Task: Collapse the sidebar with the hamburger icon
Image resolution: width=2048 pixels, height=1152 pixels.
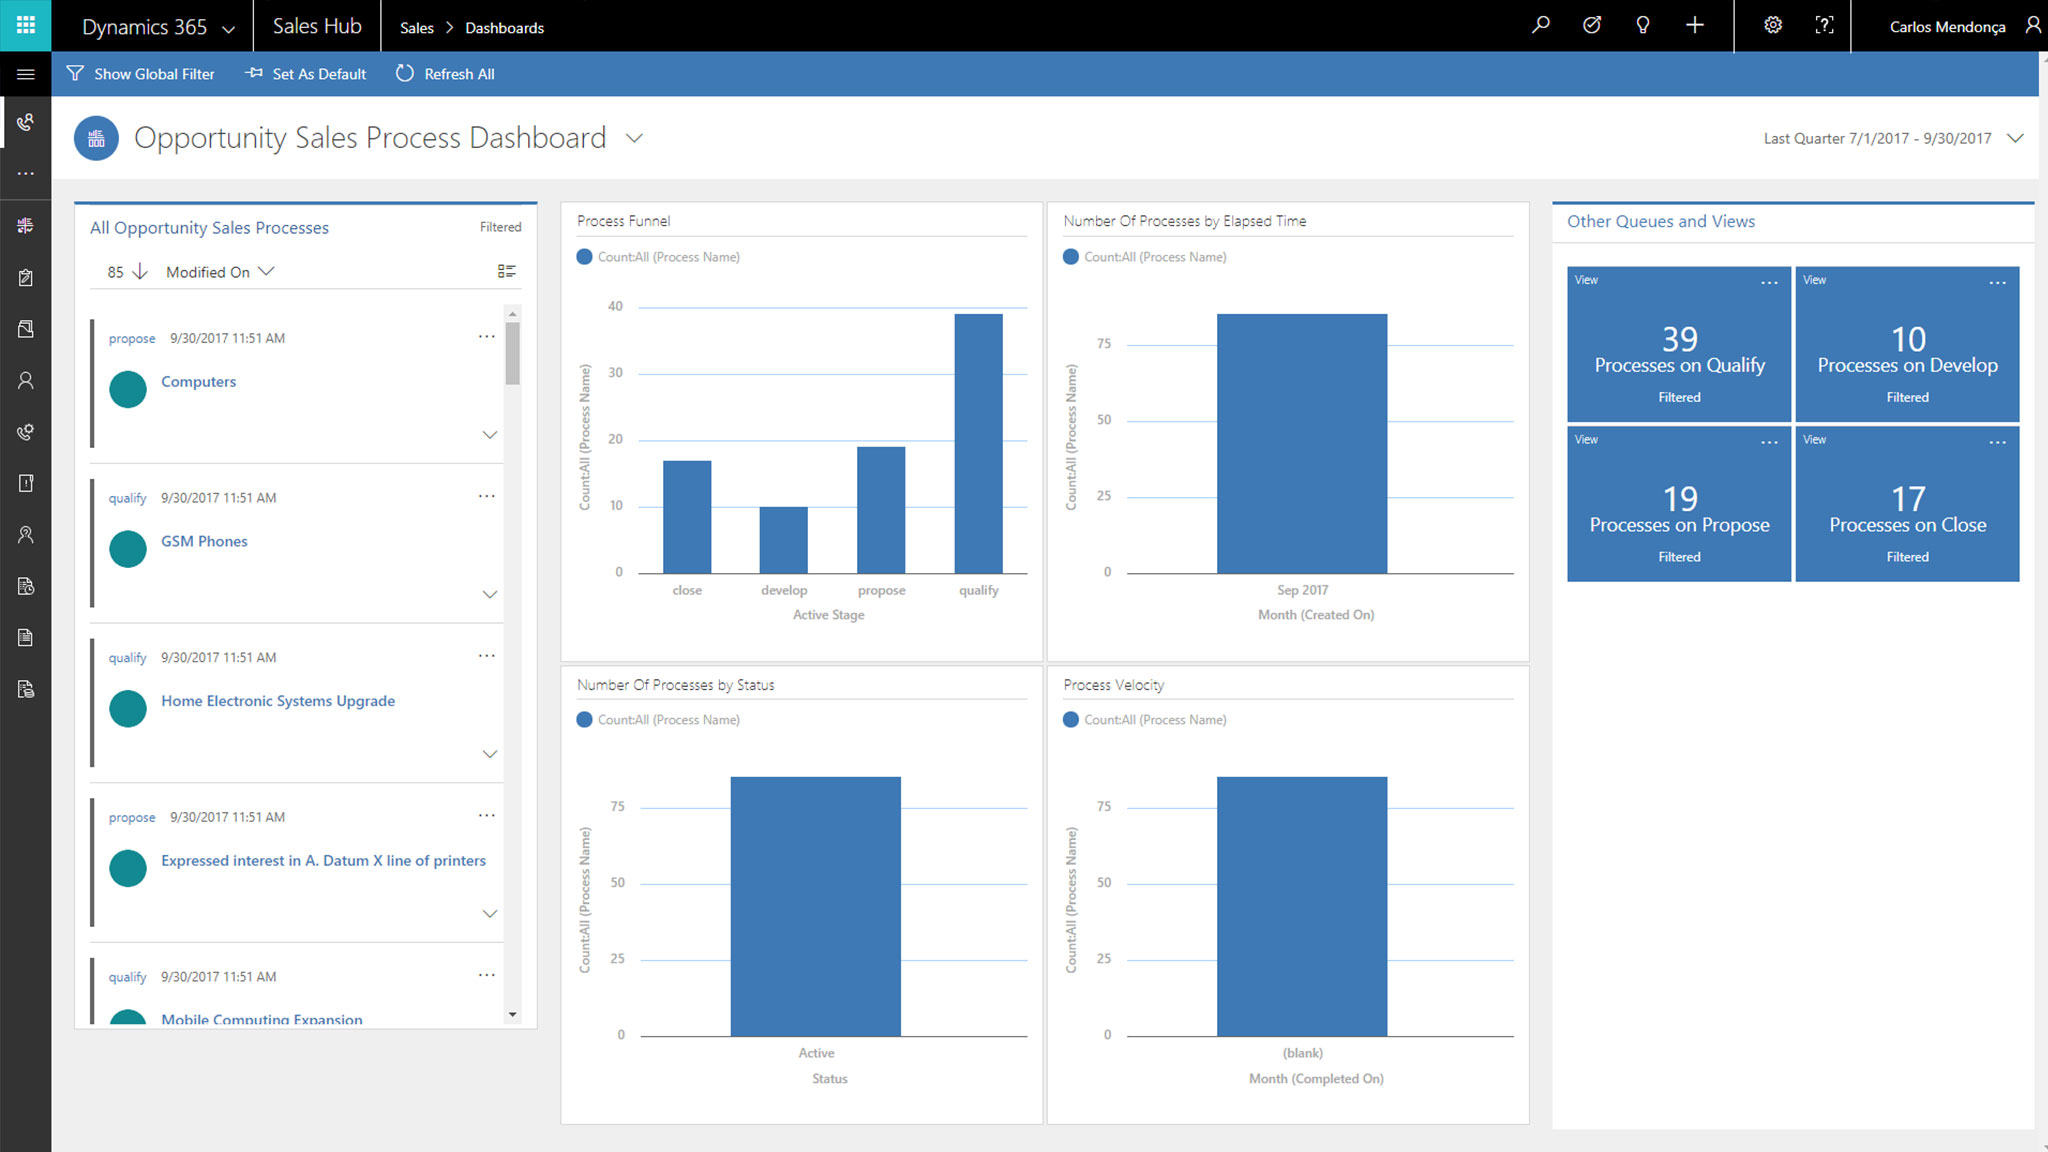Action: tap(25, 73)
